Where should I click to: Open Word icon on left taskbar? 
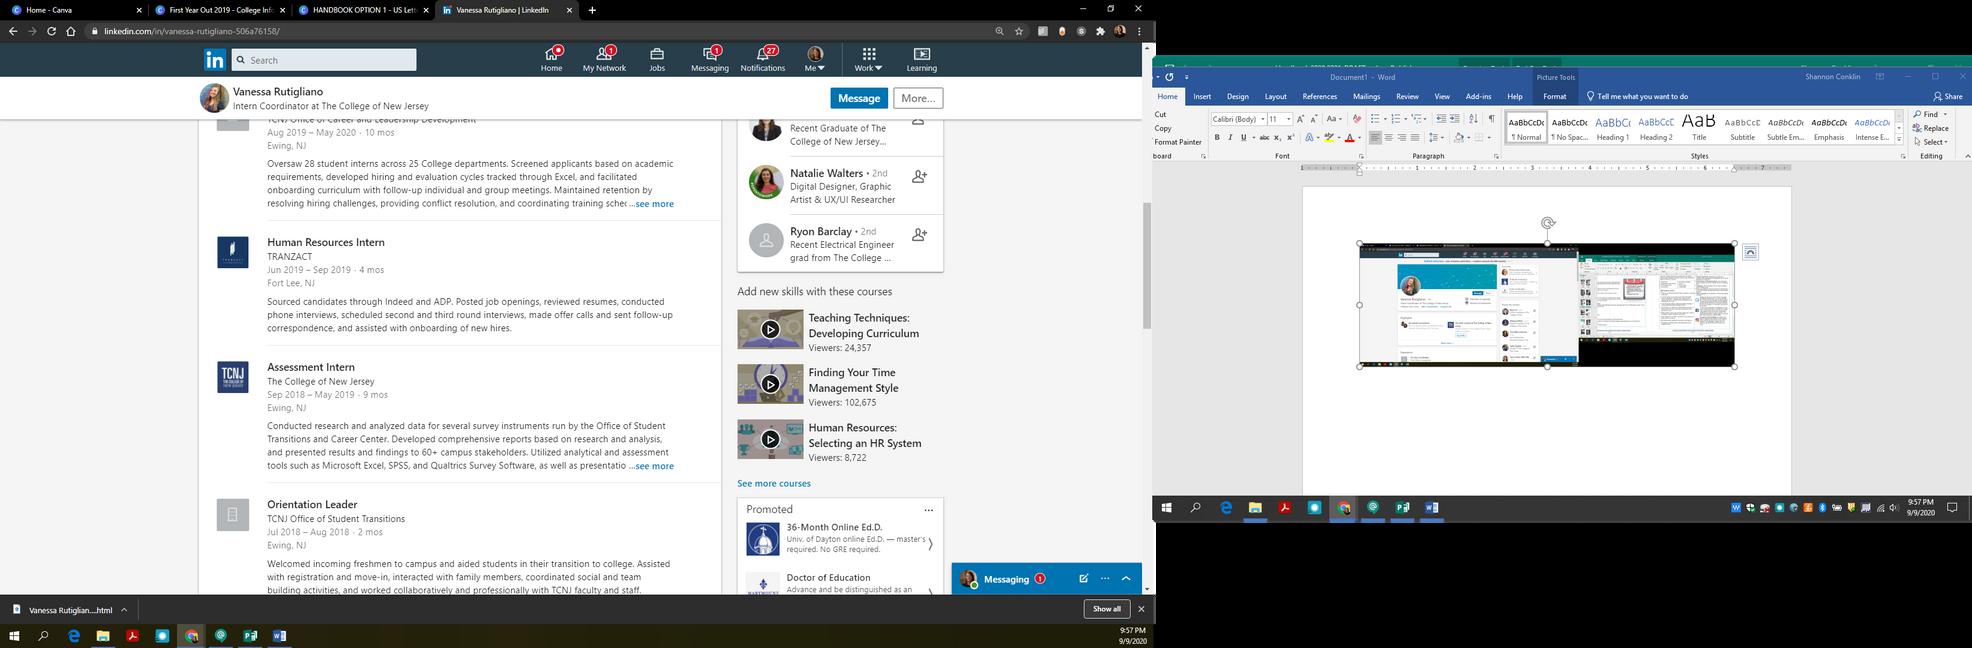(279, 635)
